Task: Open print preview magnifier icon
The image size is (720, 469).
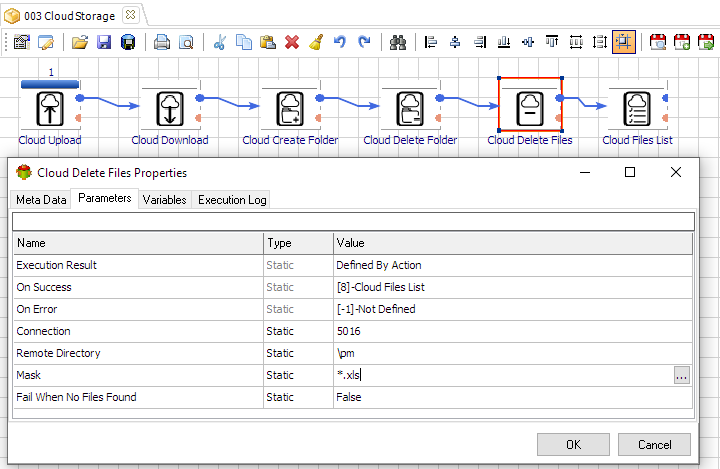Action: point(186,42)
